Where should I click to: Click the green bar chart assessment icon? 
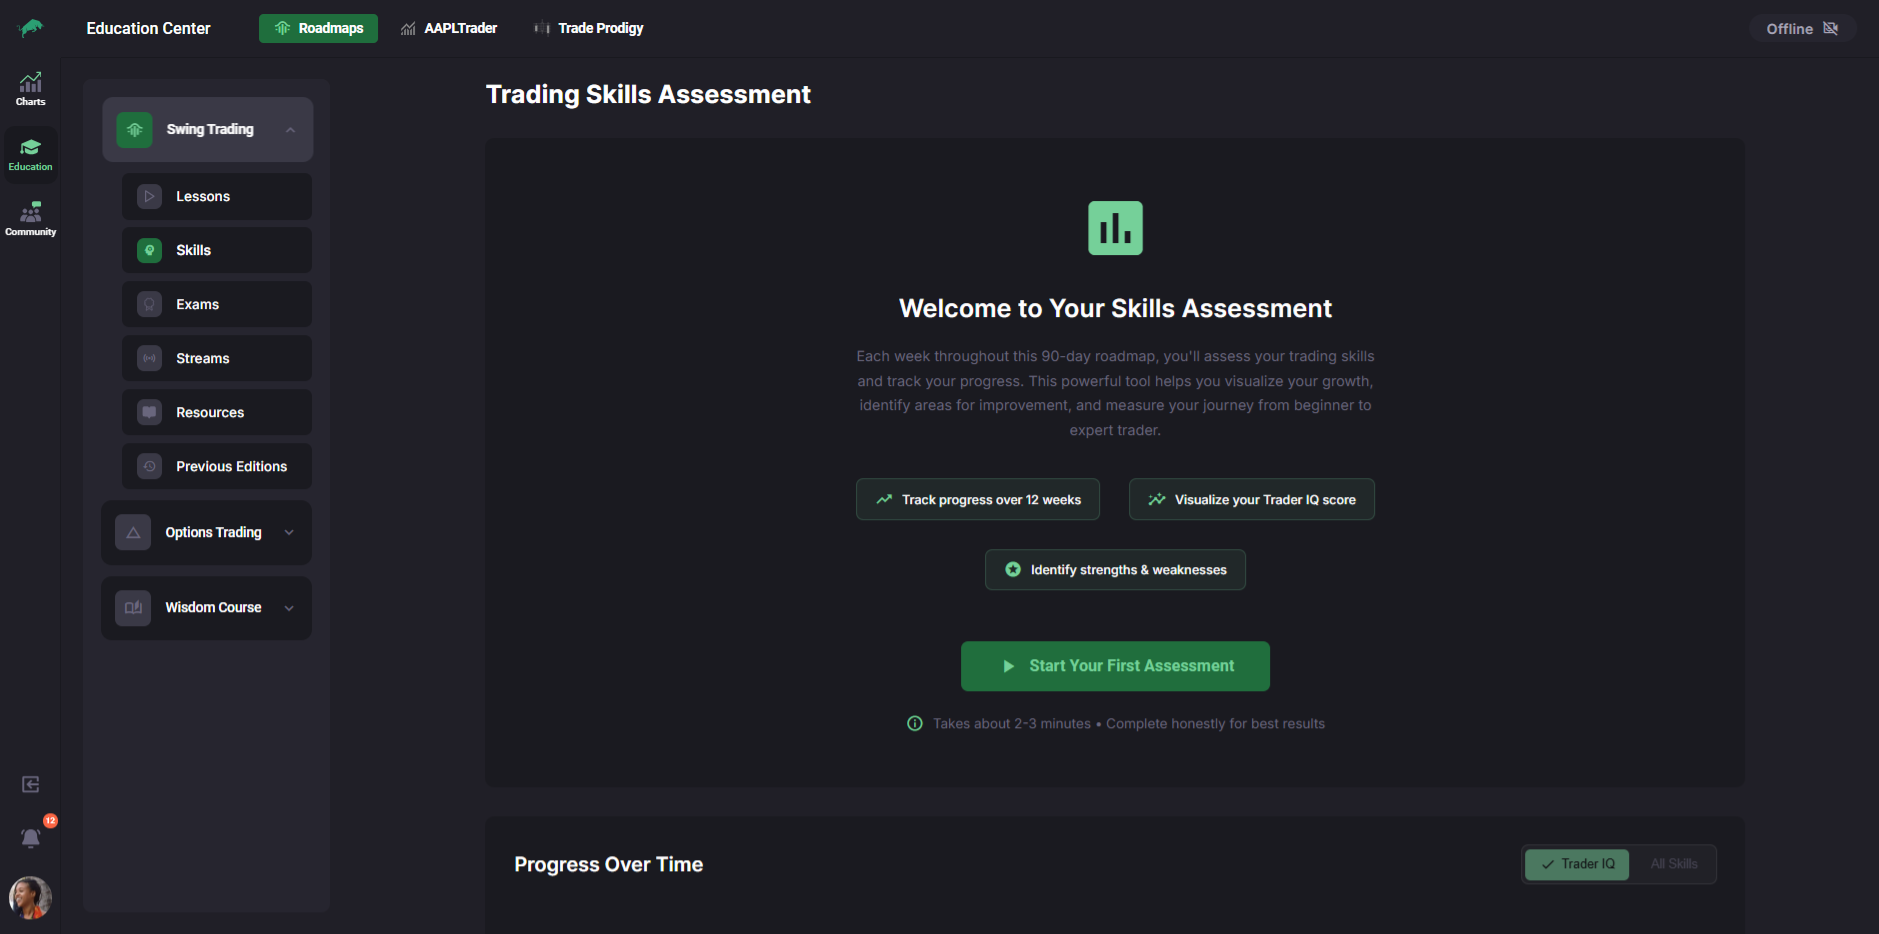pyautogui.click(x=1115, y=228)
